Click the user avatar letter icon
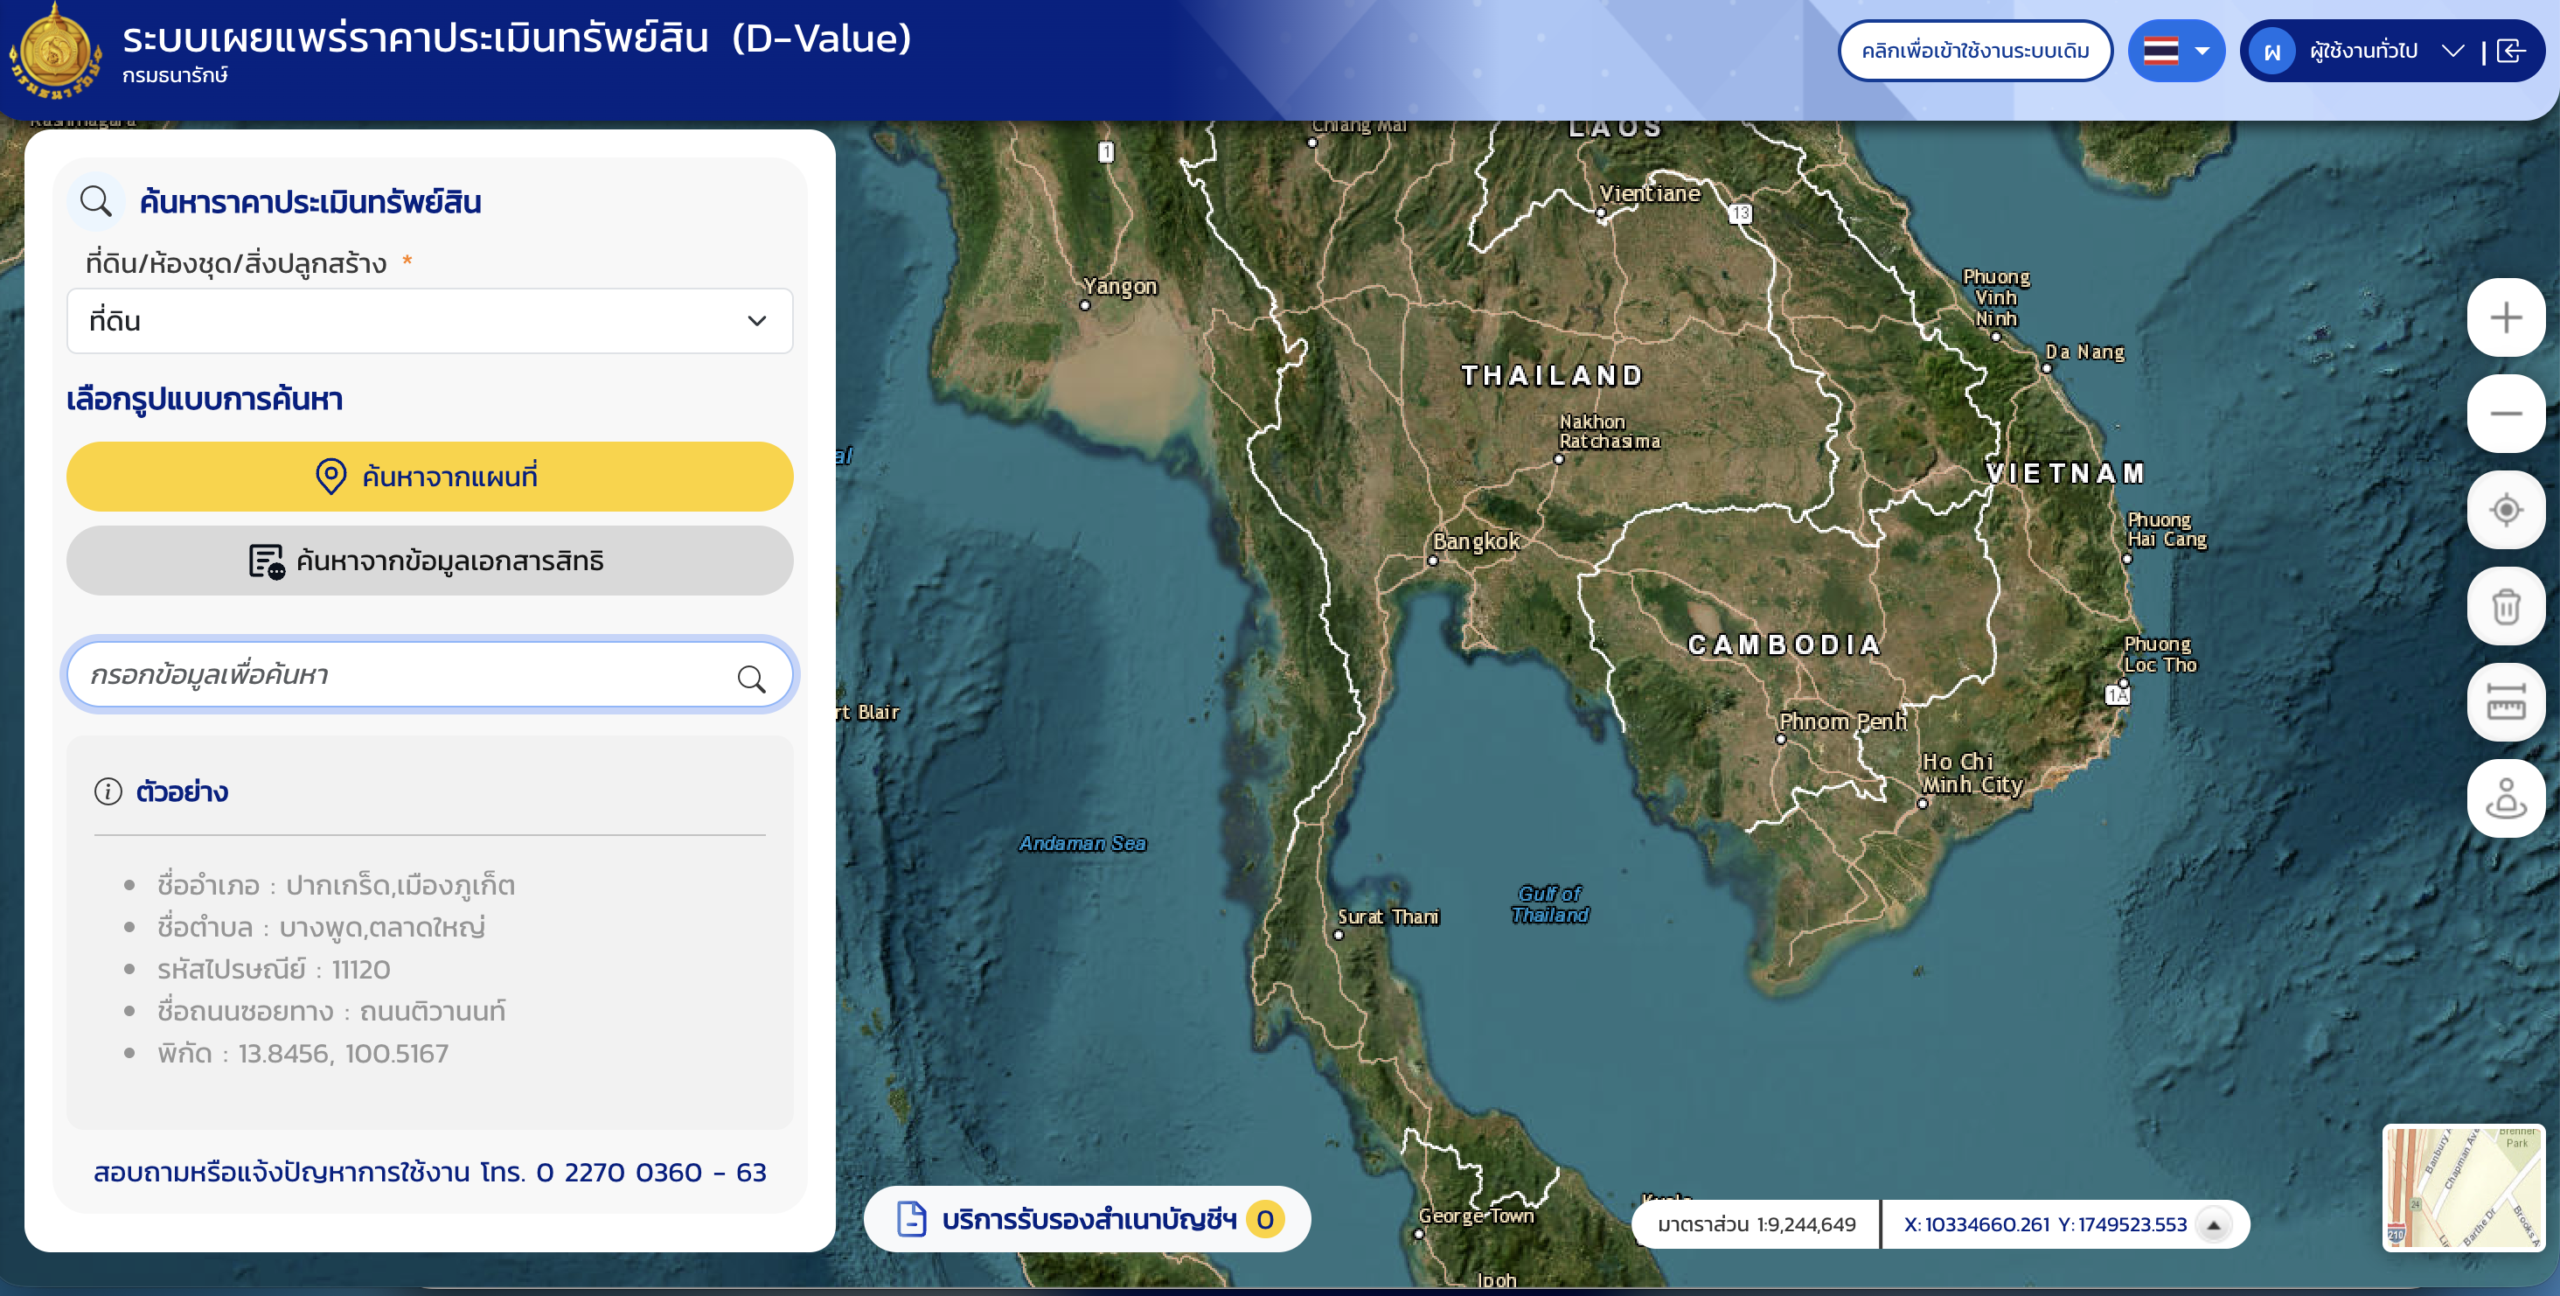2560x1296 pixels. [x=2273, y=52]
